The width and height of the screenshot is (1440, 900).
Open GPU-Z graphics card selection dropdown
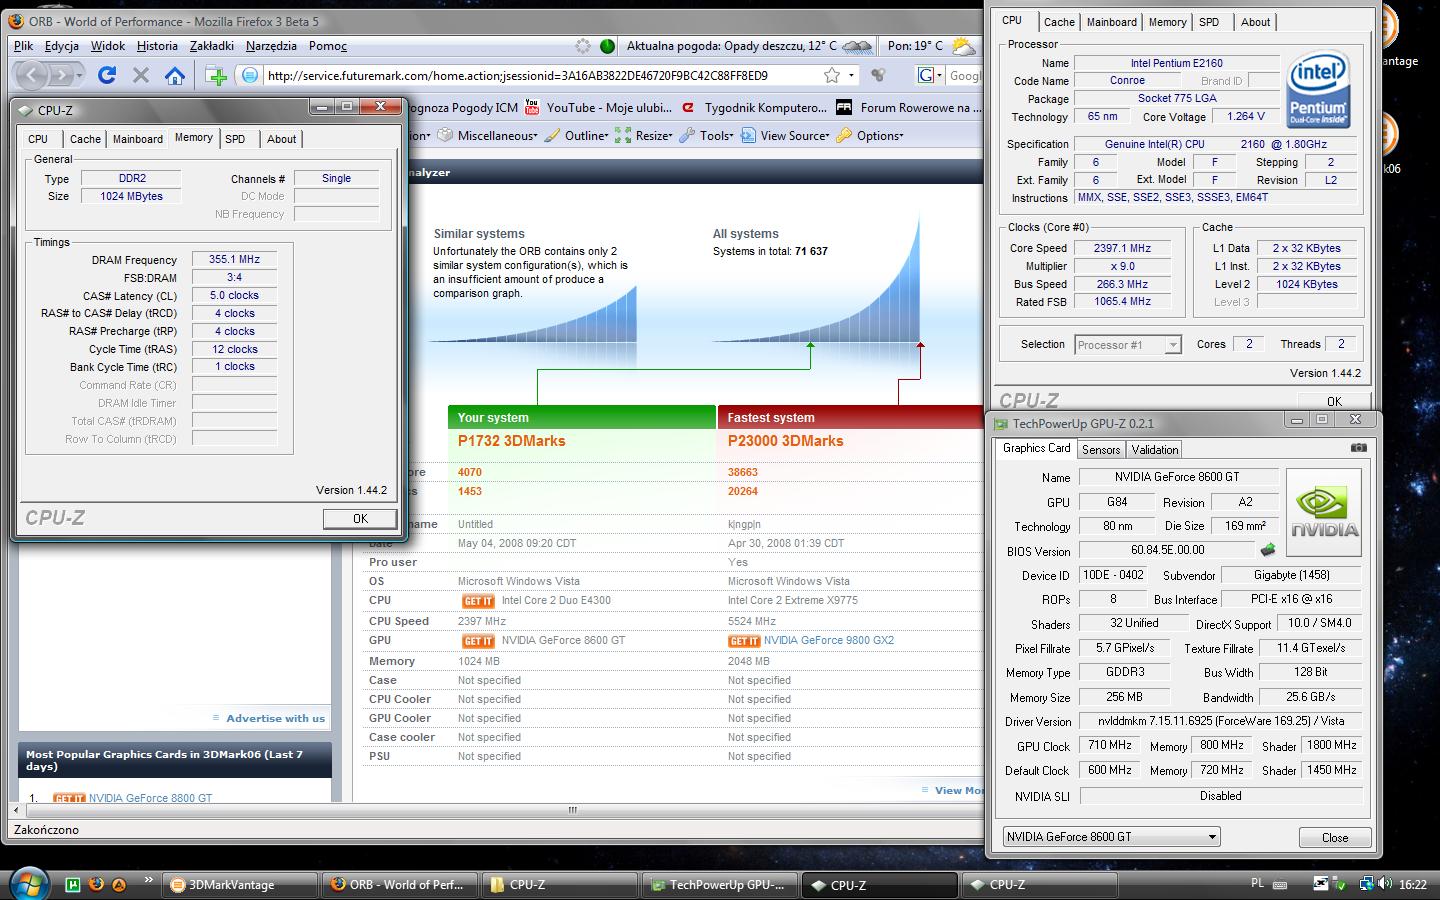[x=1111, y=836]
